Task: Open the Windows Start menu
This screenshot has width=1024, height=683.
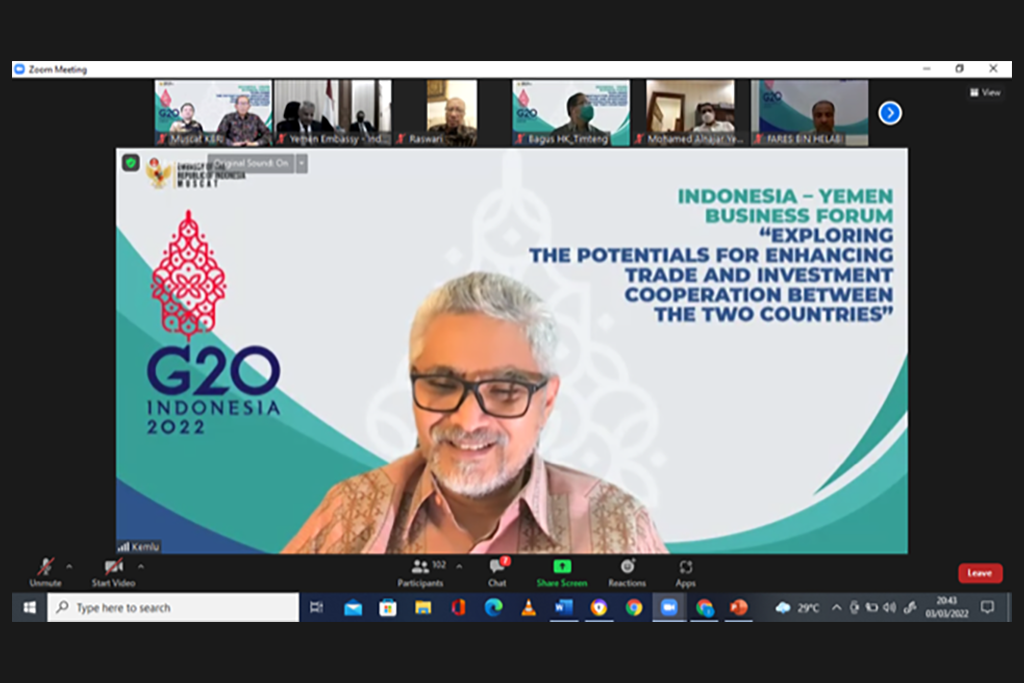Action: click(29, 608)
